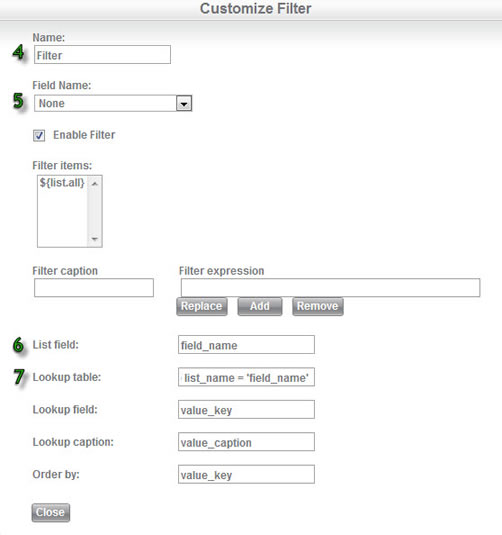The image size is (502, 535).
Task: Click the Close button
Action: click(x=51, y=512)
